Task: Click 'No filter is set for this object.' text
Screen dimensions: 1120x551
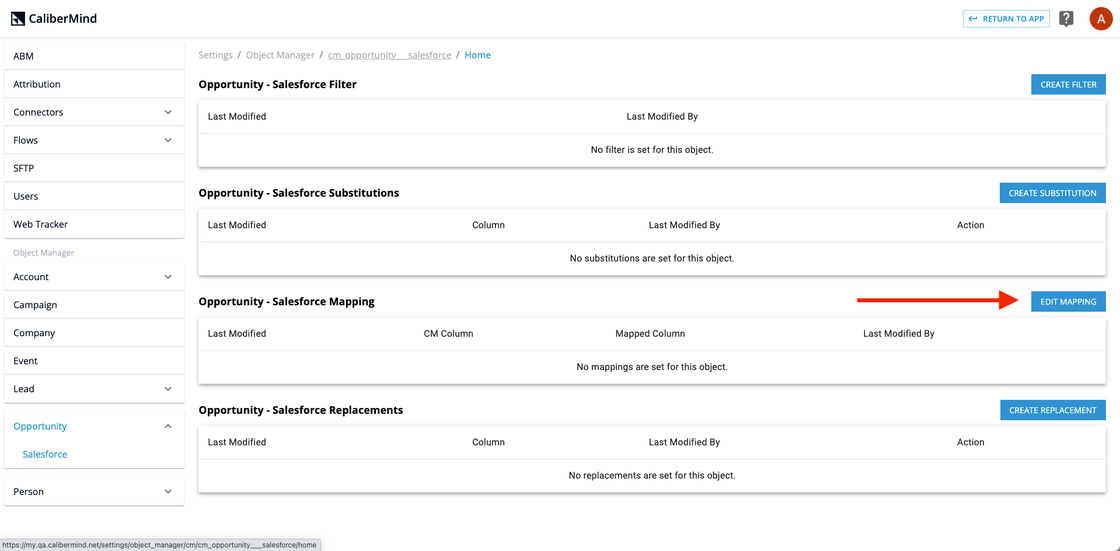Action: pyautogui.click(x=652, y=150)
